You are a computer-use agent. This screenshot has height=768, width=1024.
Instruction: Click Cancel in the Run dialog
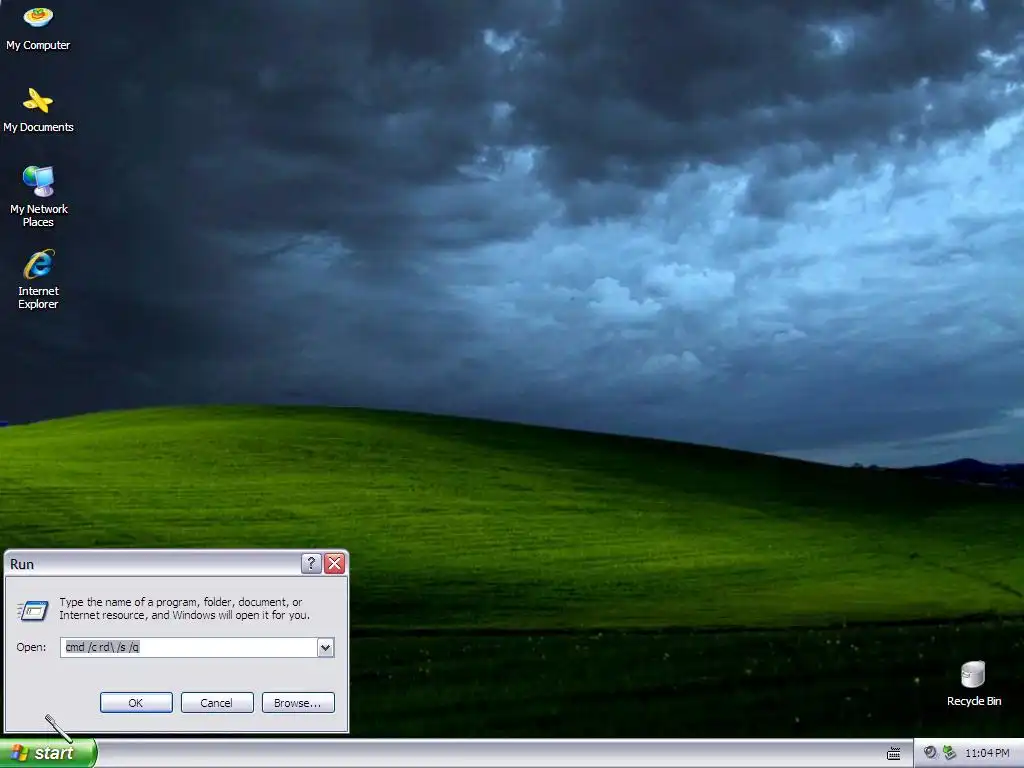[217, 703]
